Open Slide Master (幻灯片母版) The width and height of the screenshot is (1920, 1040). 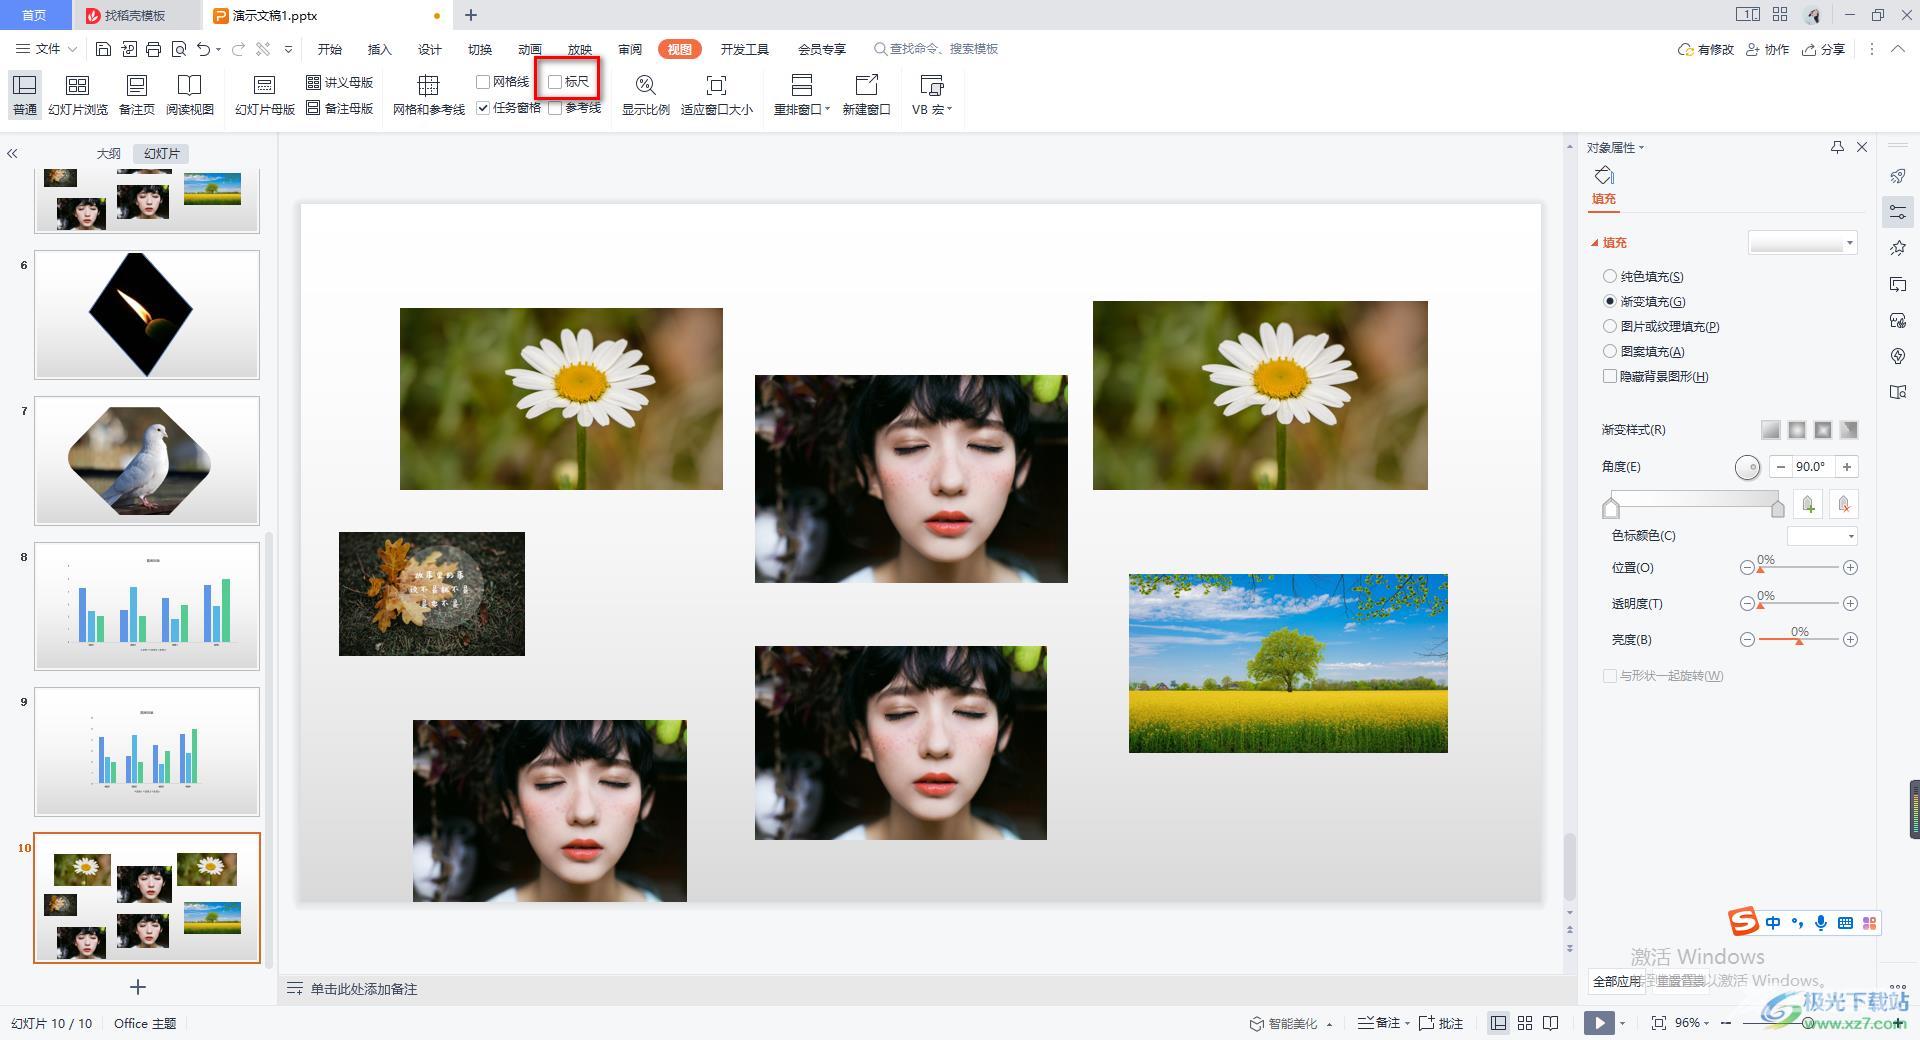(x=265, y=95)
